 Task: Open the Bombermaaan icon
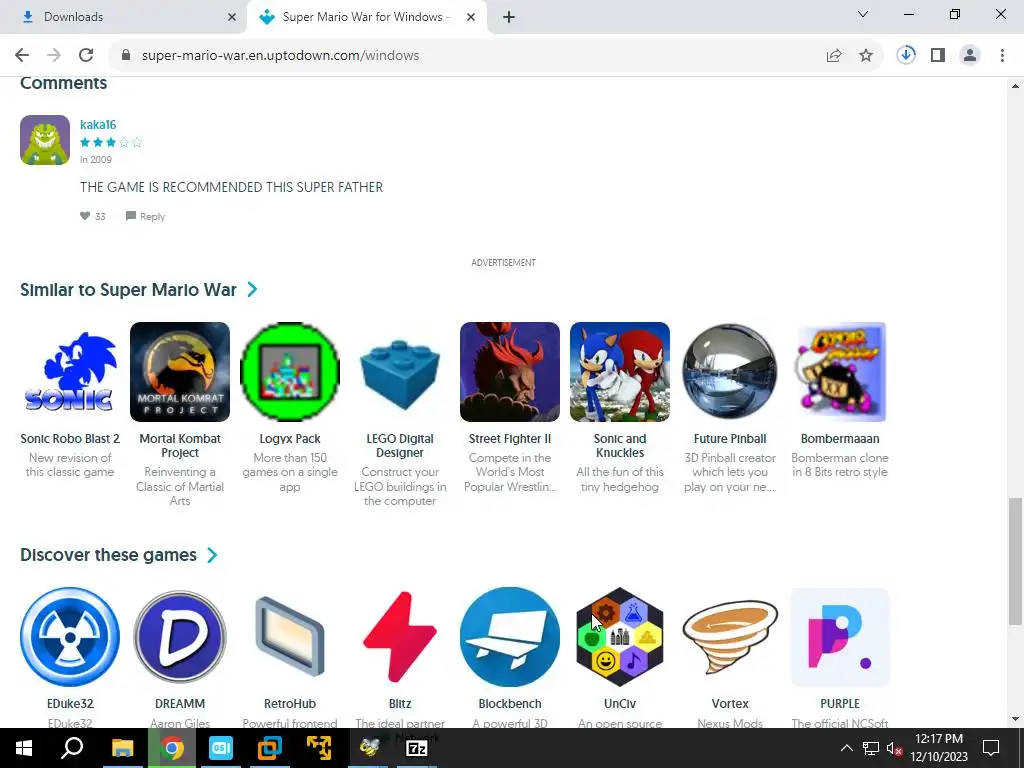click(840, 372)
